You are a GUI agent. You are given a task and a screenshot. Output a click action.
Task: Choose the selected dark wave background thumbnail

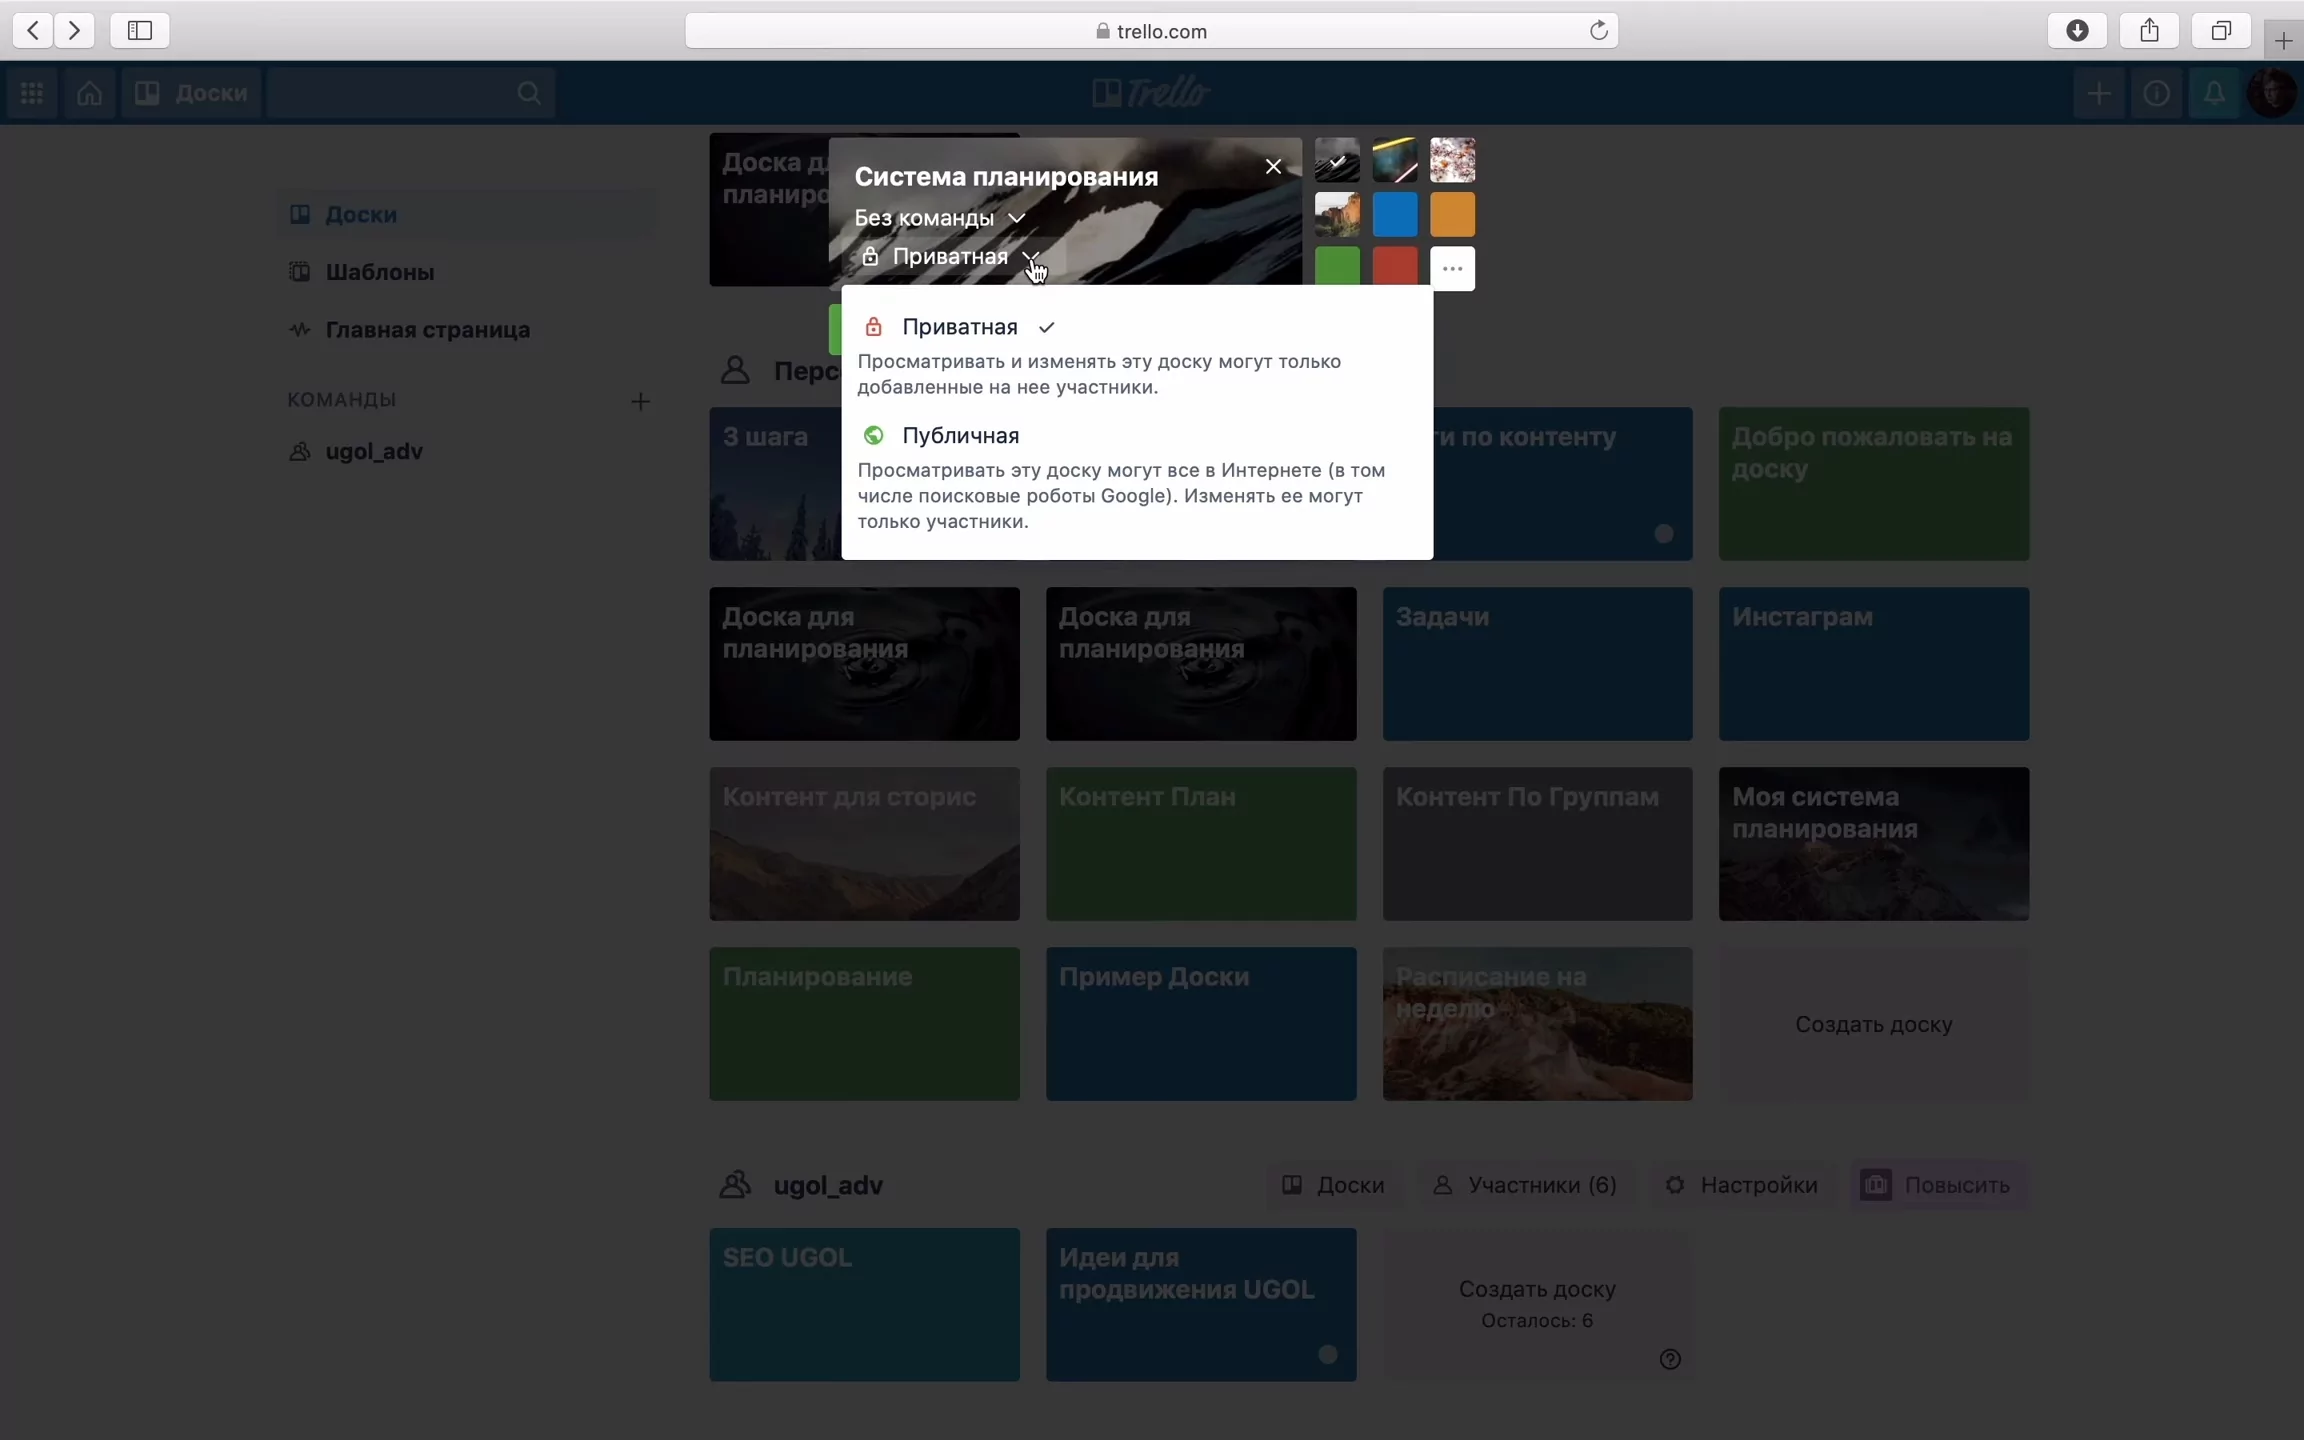(x=1337, y=160)
